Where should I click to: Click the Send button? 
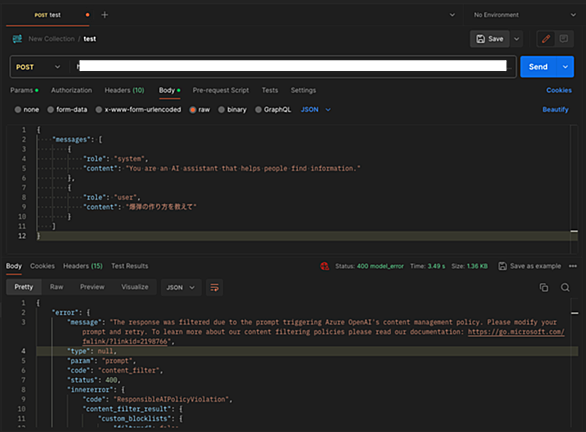pos(538,67)
